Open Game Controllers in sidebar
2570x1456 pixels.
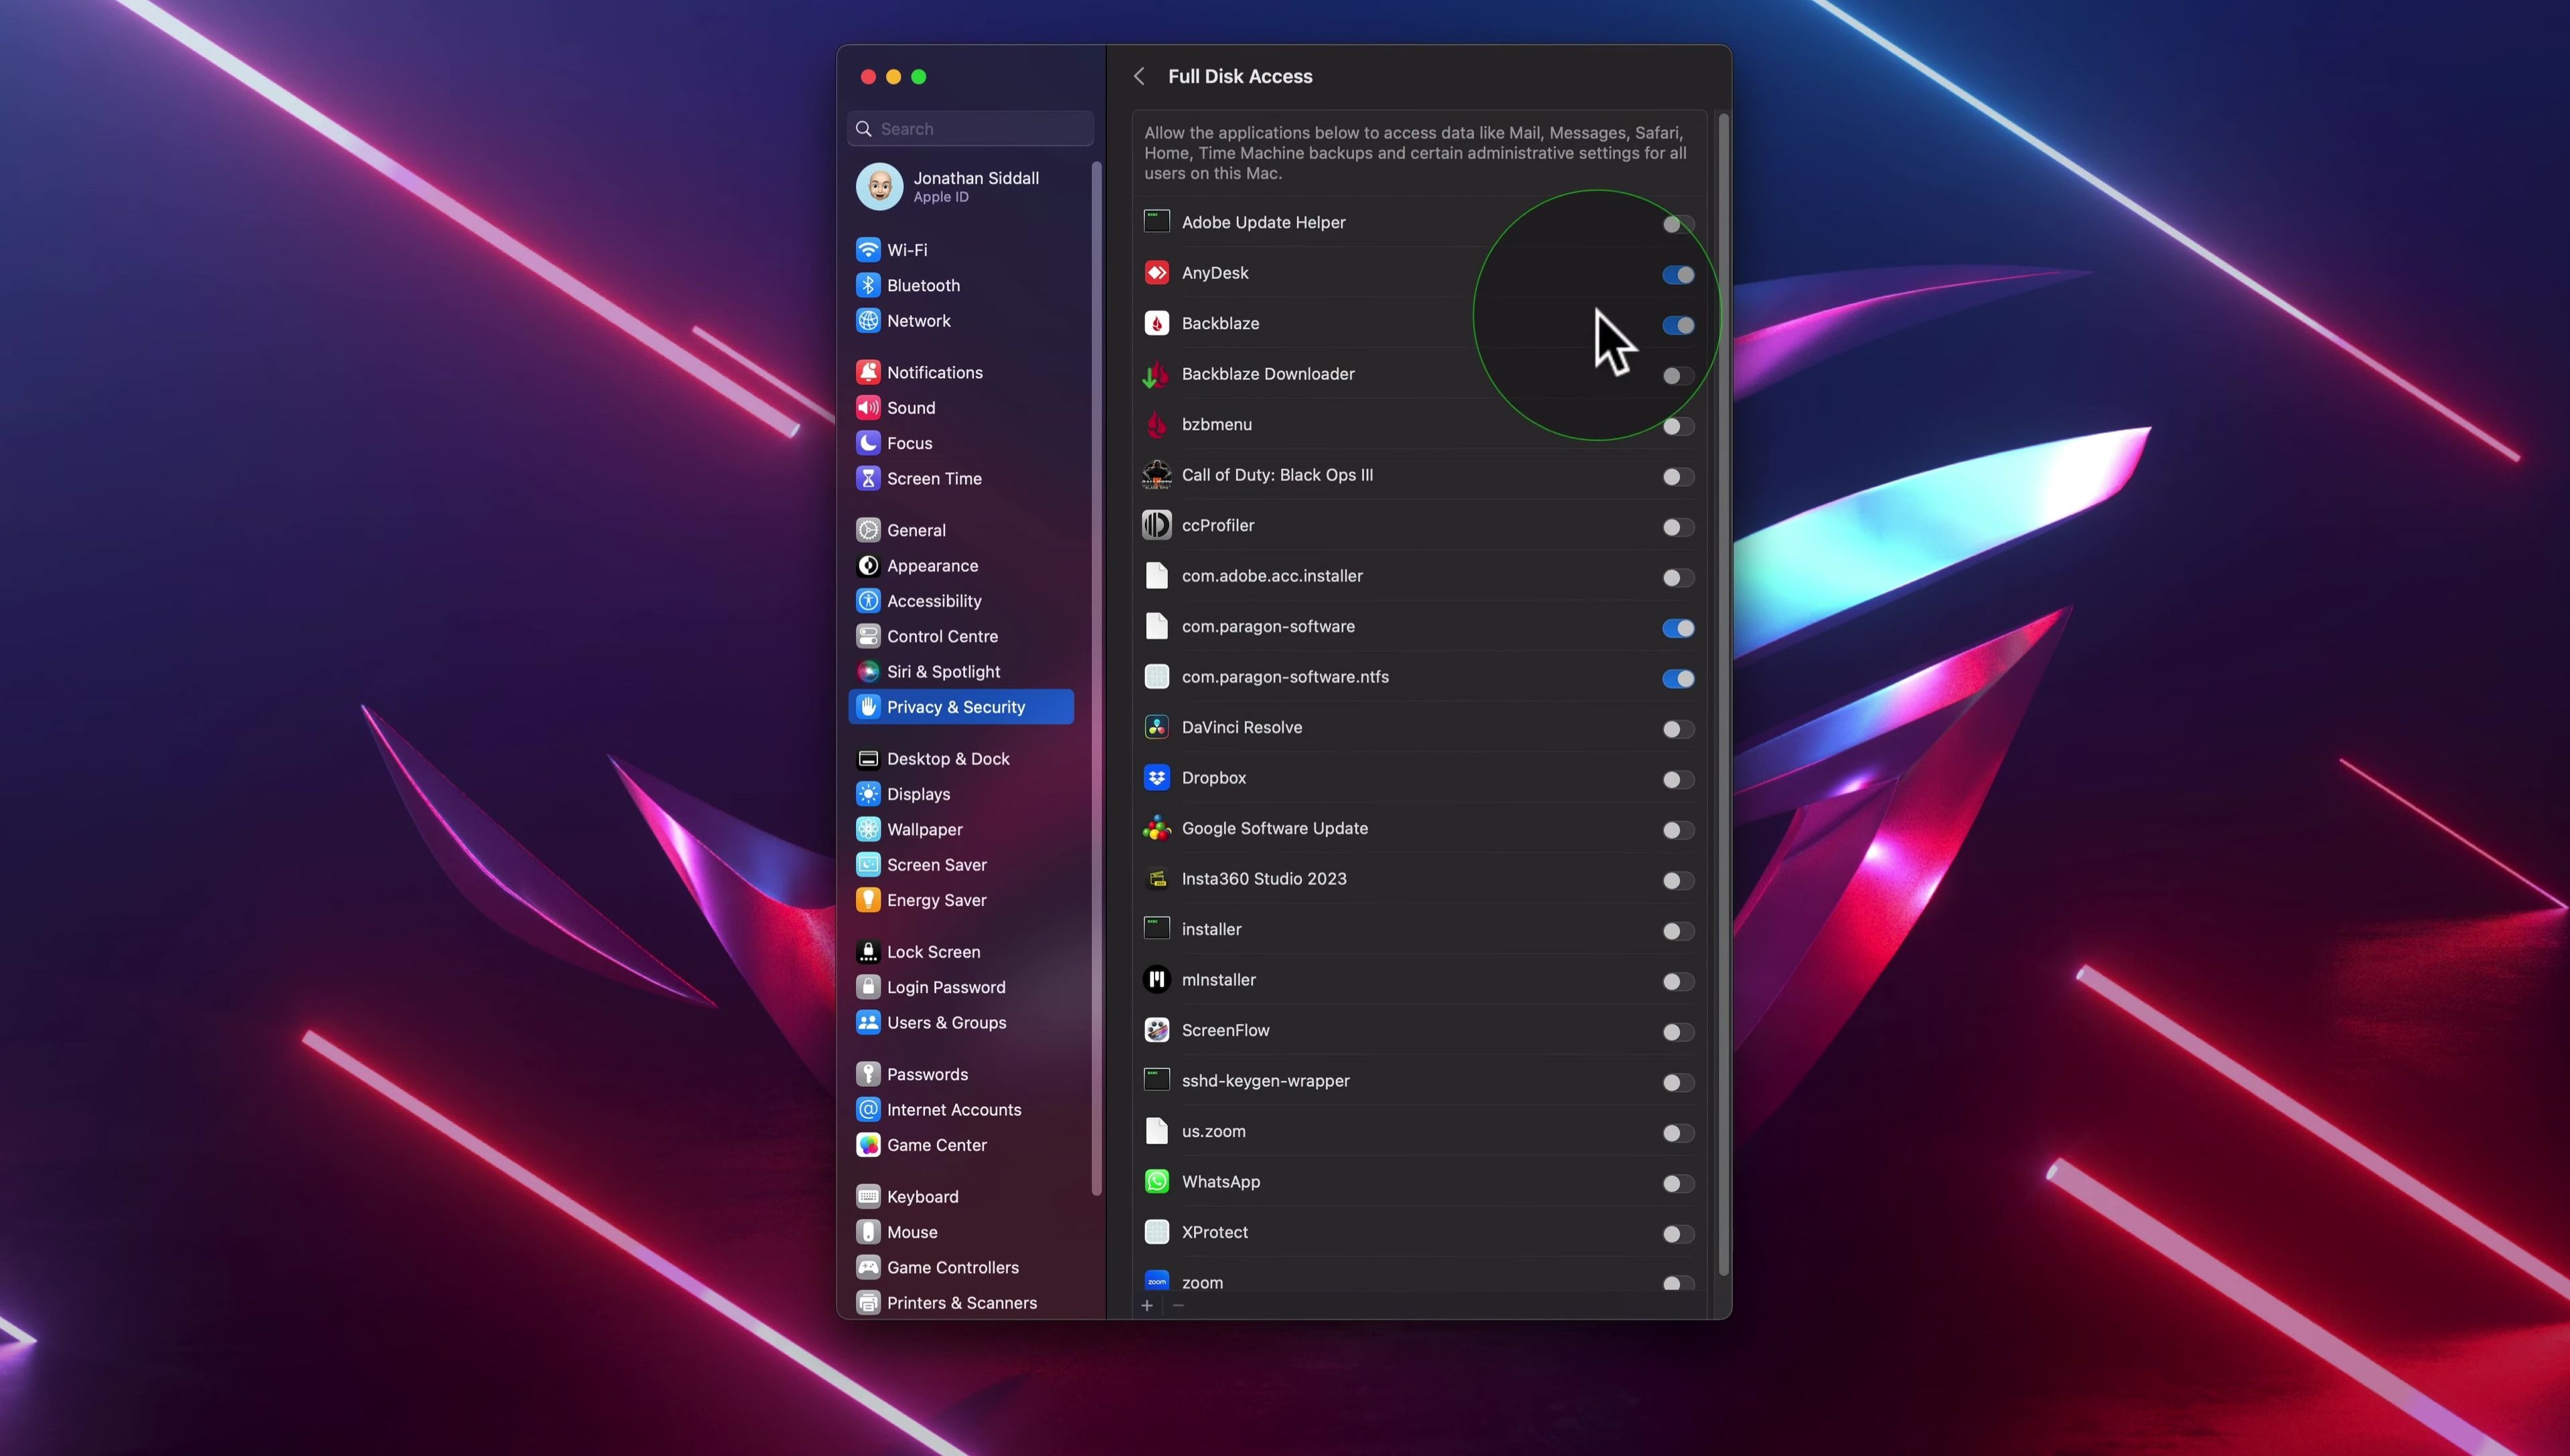click(x=961, y=1267)
